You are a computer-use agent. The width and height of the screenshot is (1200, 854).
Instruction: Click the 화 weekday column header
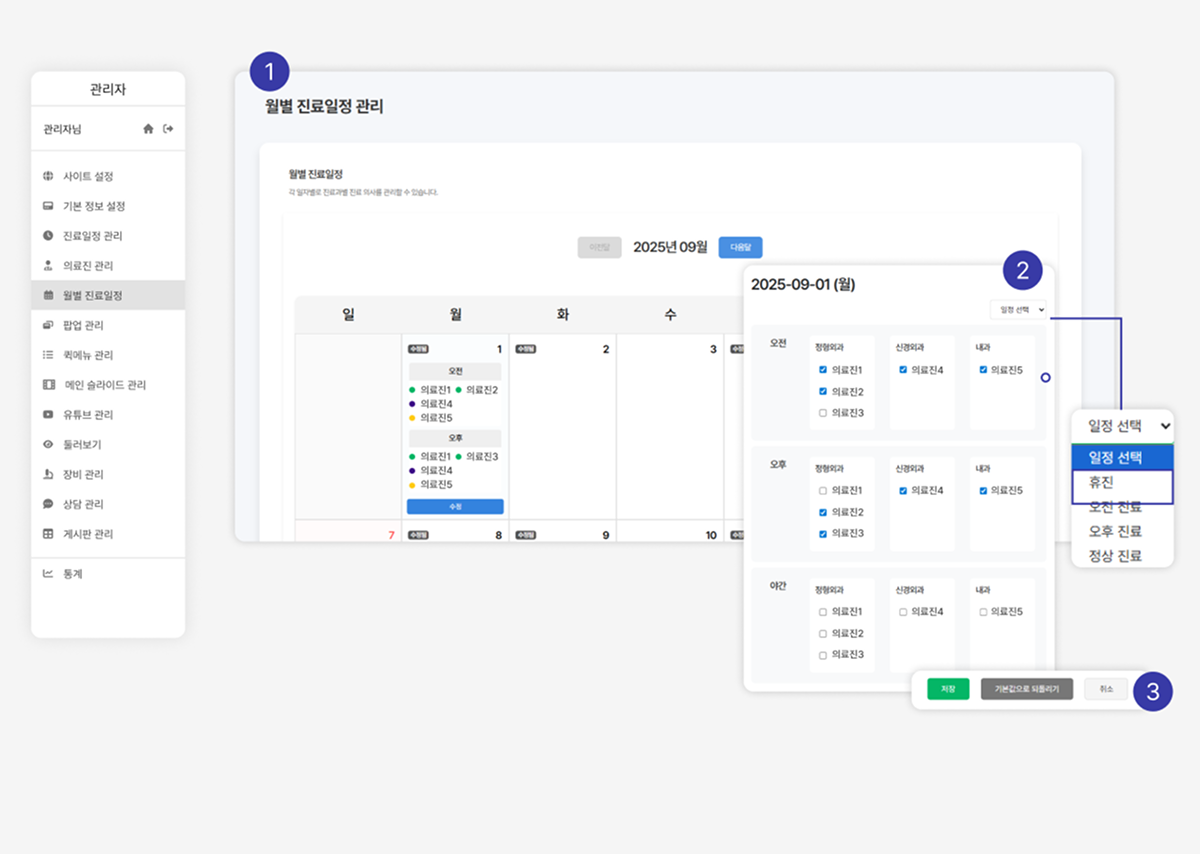563,314
